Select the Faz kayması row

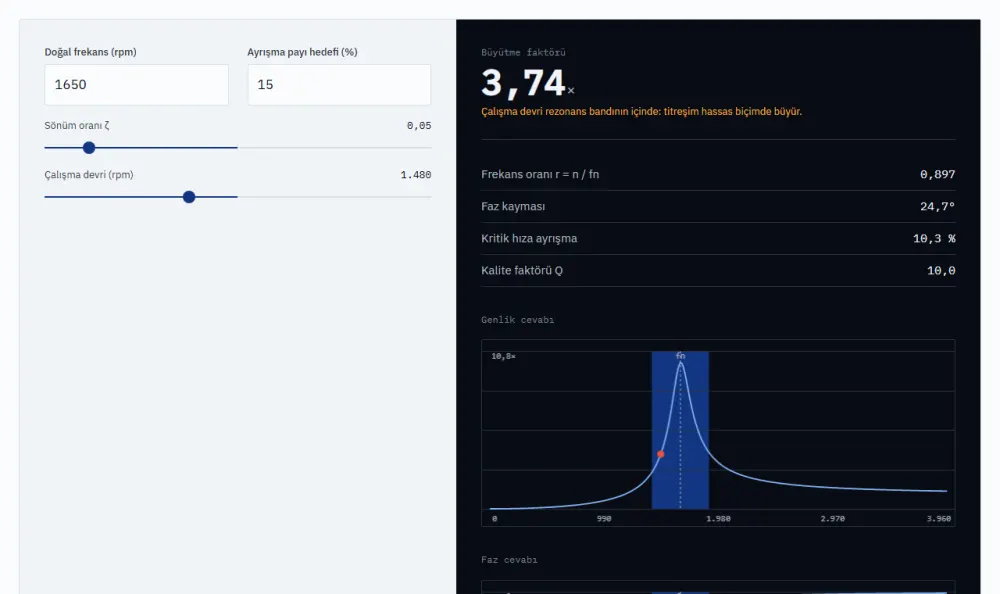pyautogui.click(x=718, y=207)
